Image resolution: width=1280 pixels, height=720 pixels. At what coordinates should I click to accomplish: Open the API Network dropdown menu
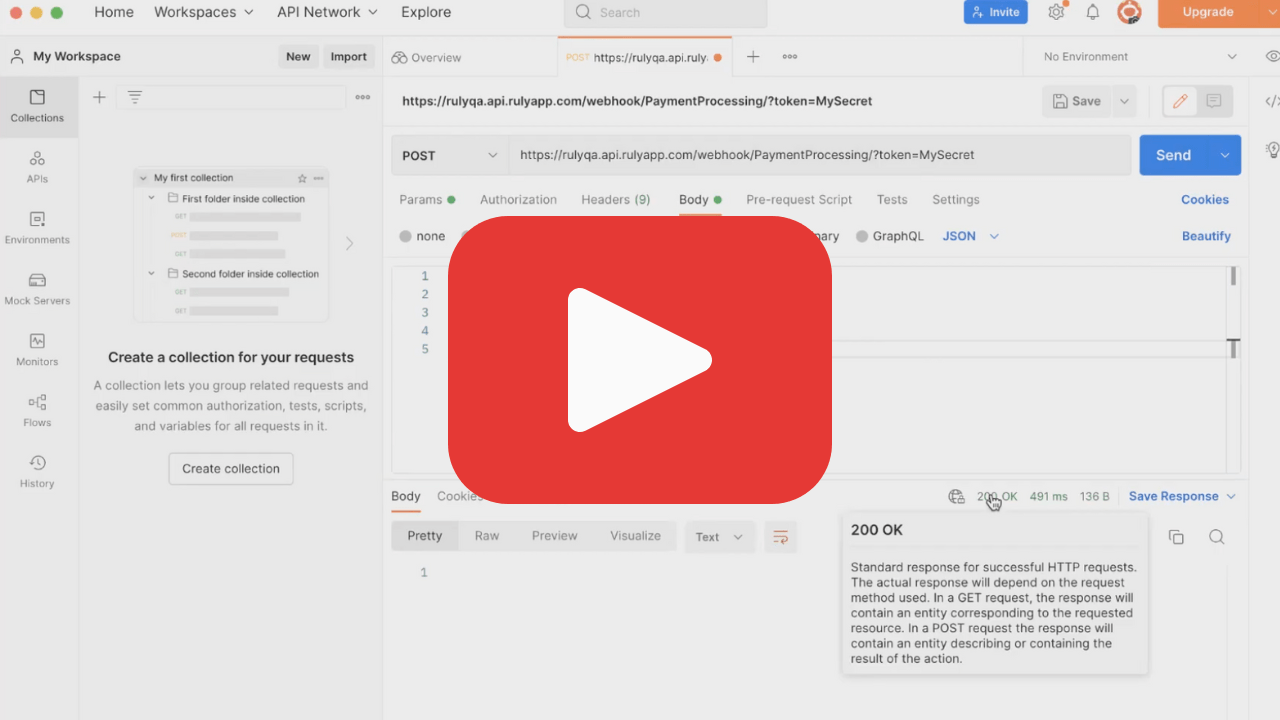327,12
